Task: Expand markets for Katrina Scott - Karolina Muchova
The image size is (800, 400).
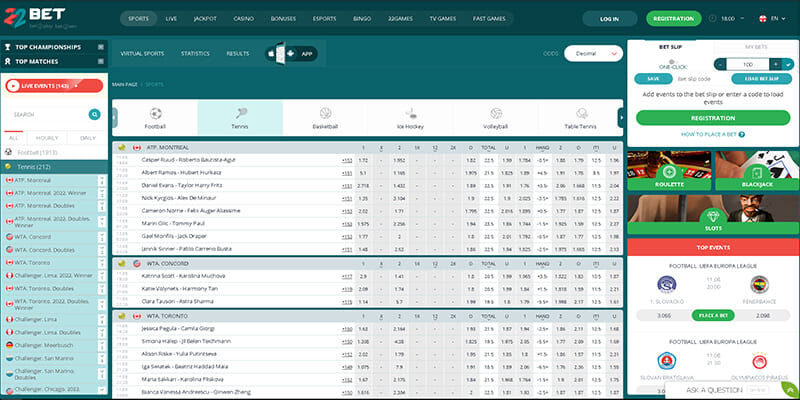Action: pos(347,276)
